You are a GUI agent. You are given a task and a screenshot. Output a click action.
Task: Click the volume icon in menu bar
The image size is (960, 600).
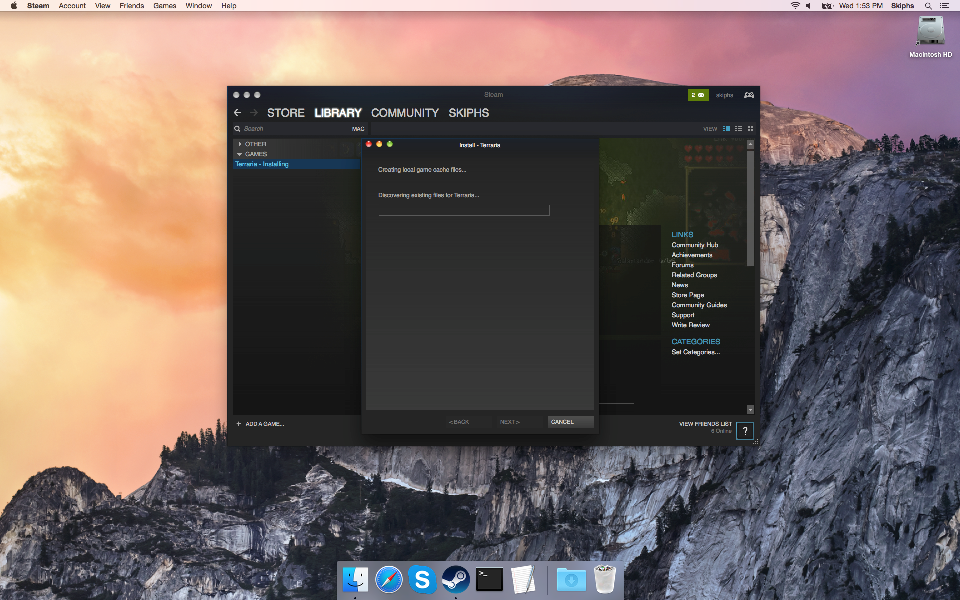[x=809, y=6]
